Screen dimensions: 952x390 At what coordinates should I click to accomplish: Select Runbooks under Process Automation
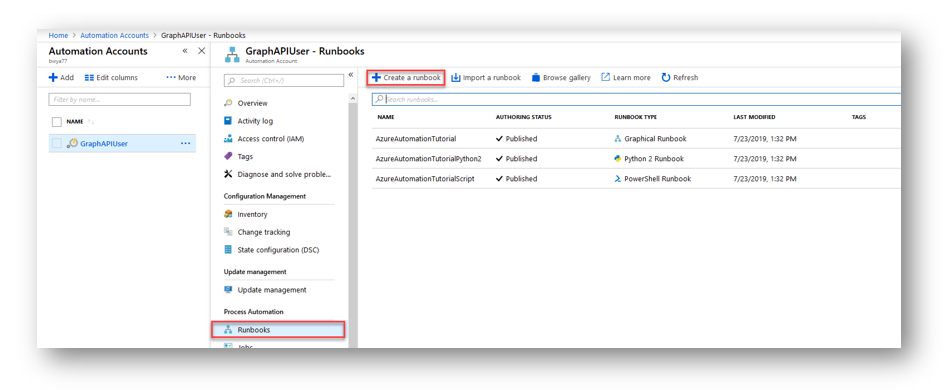[x=278, y=330]
